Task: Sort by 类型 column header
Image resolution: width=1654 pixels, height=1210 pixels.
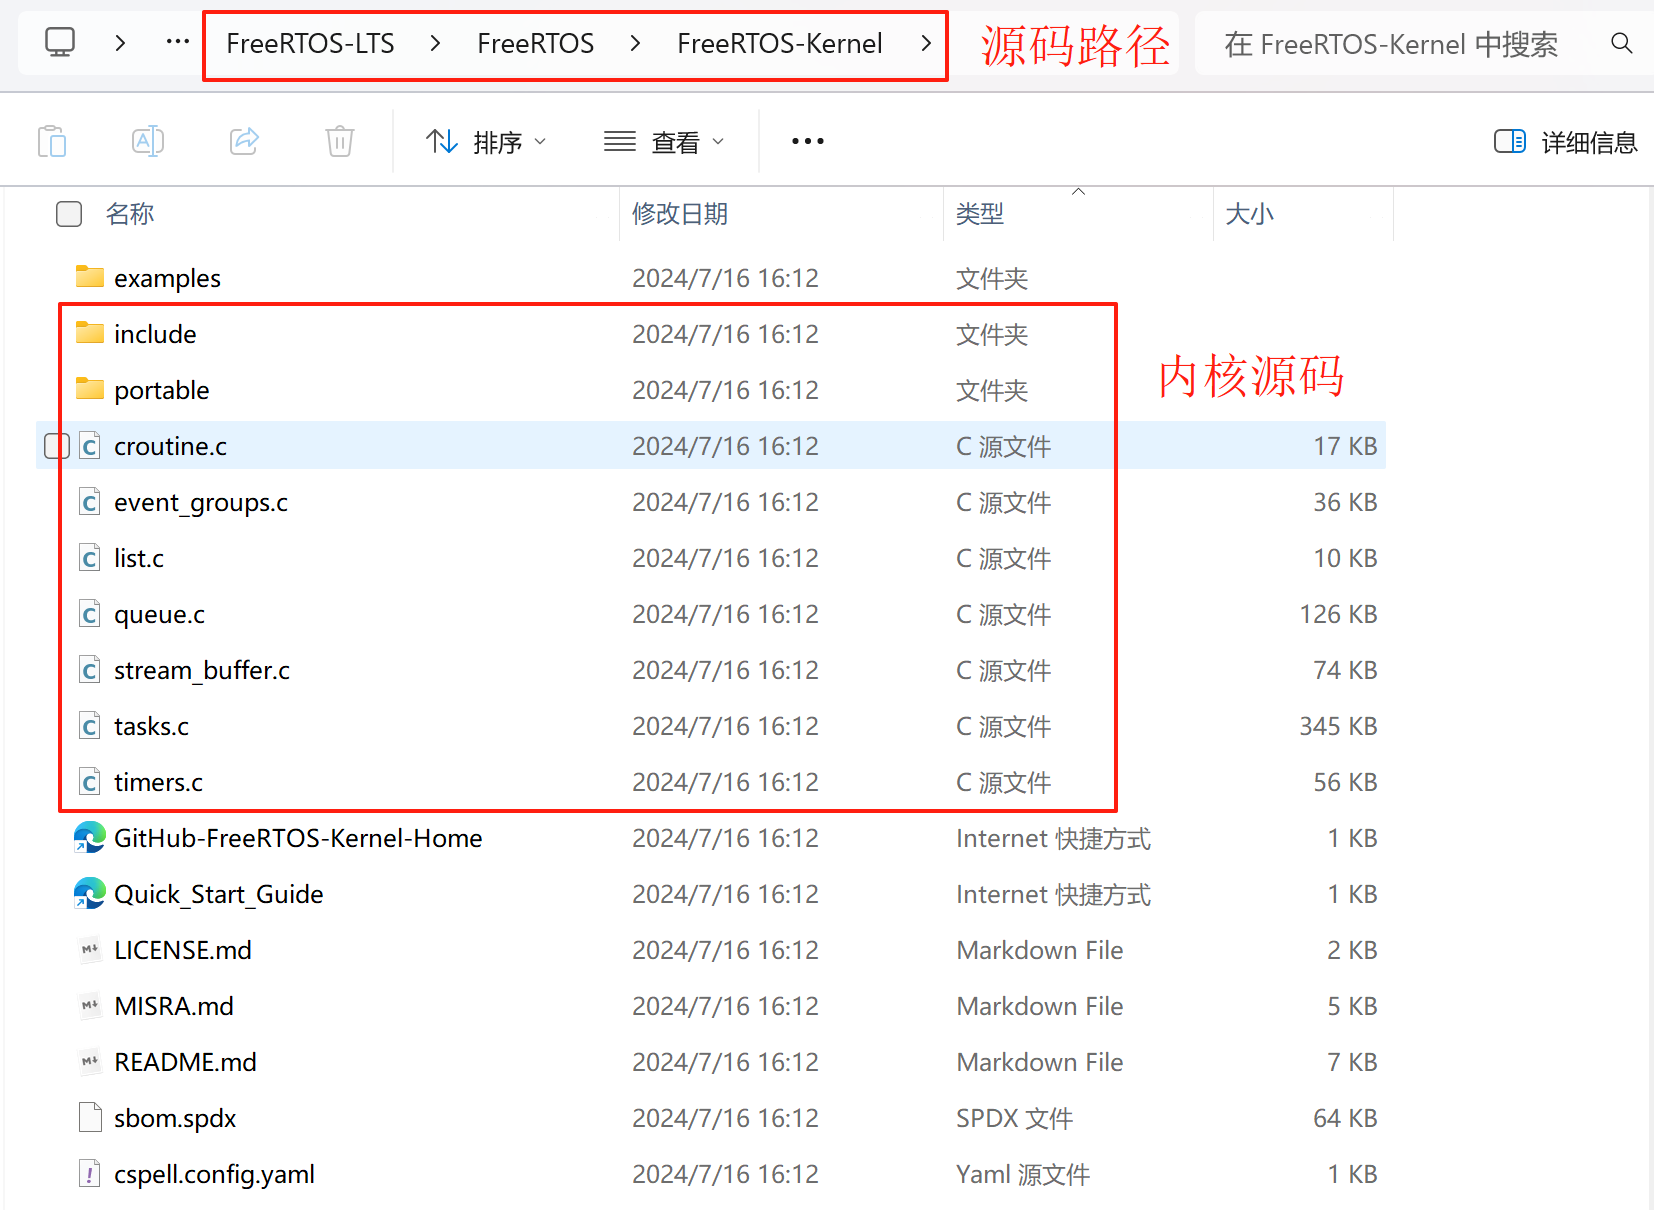Action: pos(980,214)
